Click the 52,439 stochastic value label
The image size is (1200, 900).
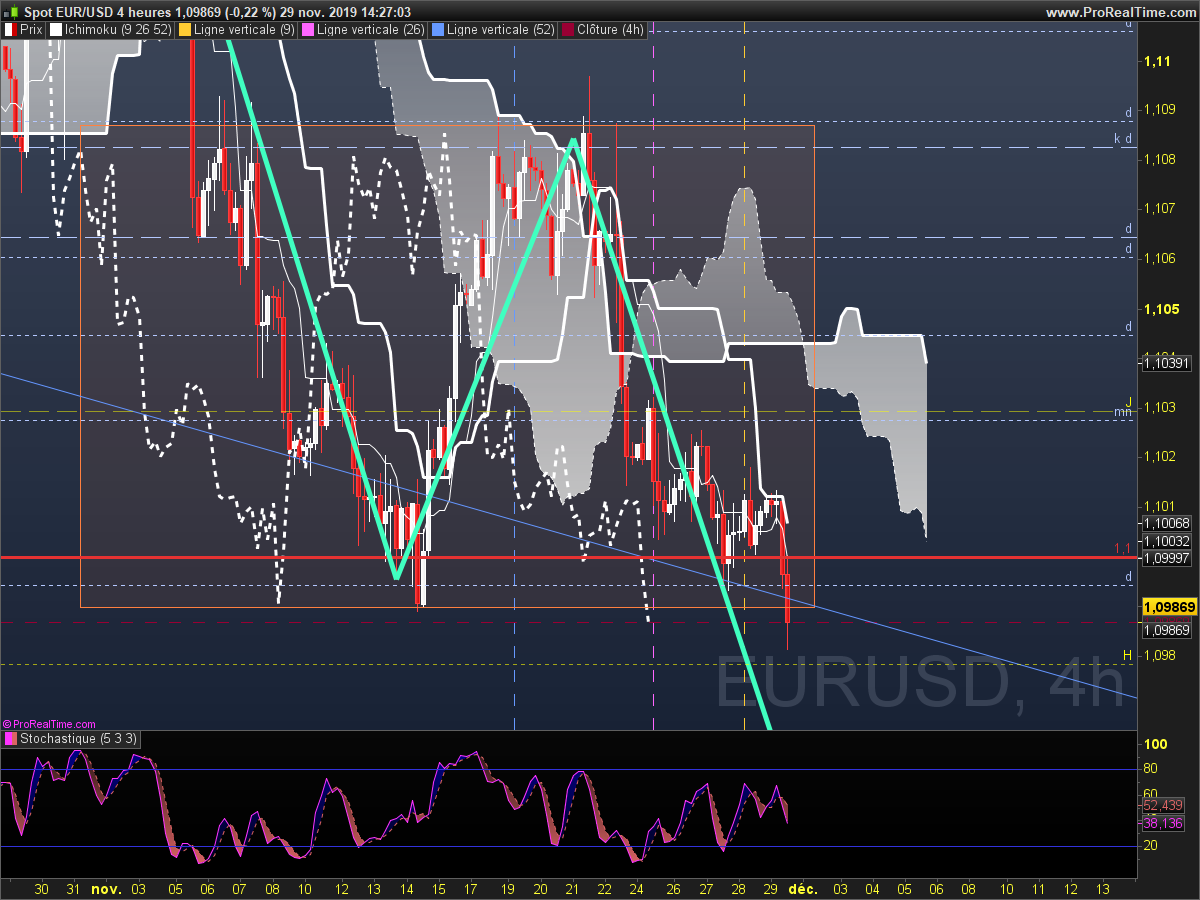[x=1163, y=805]
